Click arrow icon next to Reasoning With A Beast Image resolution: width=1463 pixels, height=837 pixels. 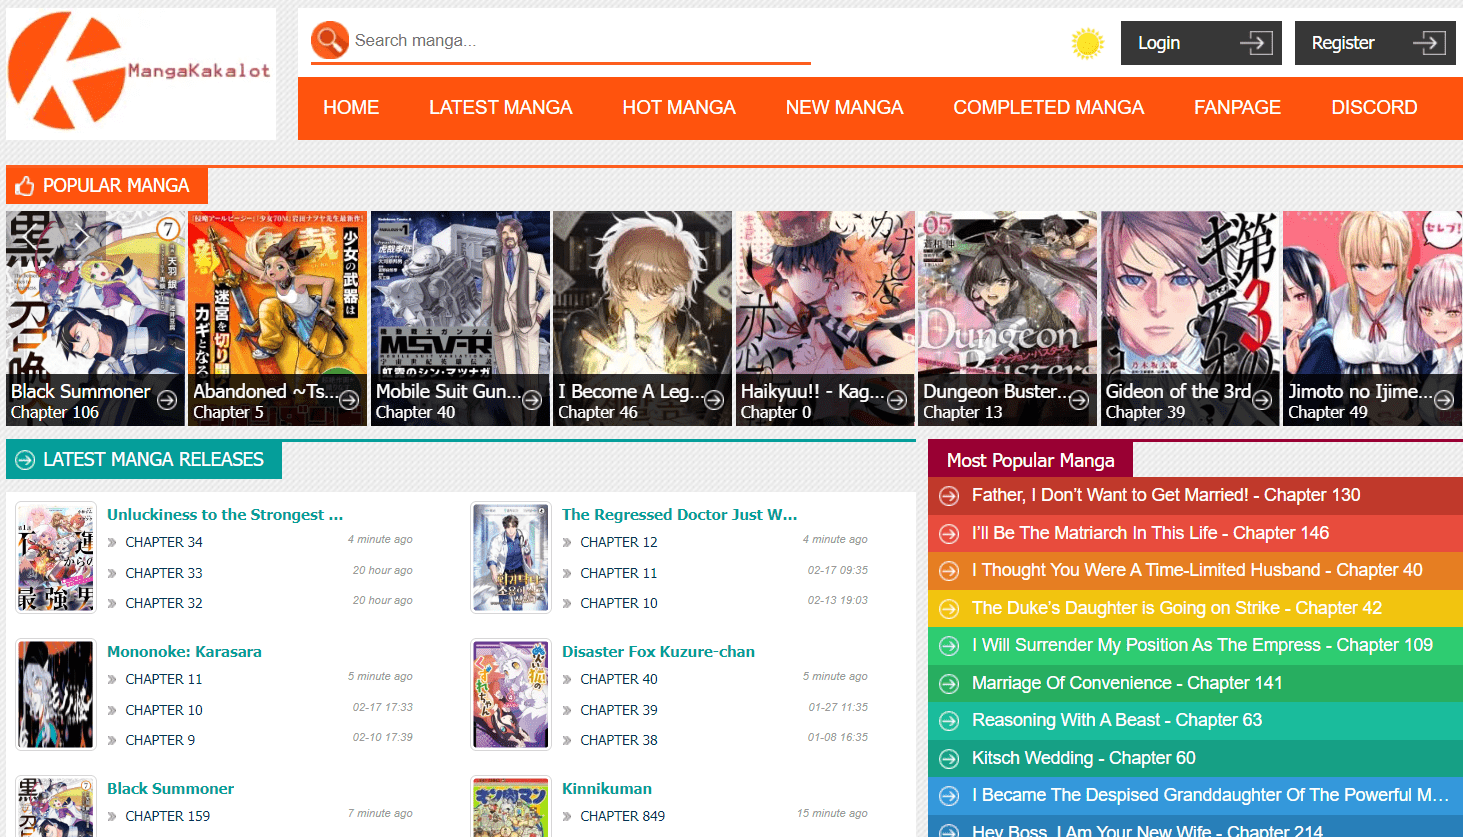[x=949, y=721]
